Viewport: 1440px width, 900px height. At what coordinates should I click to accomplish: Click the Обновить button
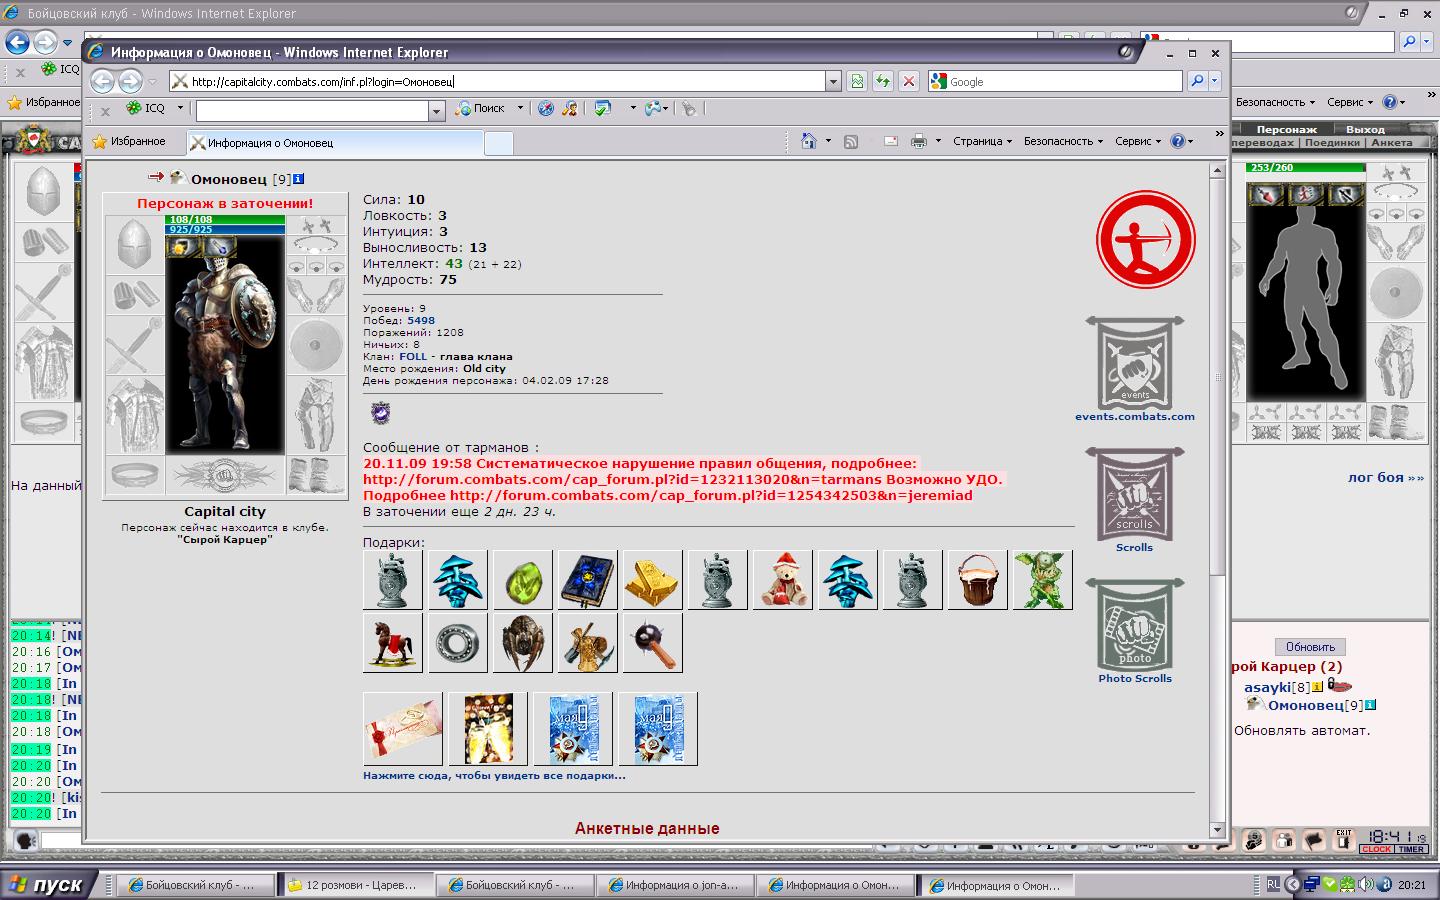coord(1310,647)
